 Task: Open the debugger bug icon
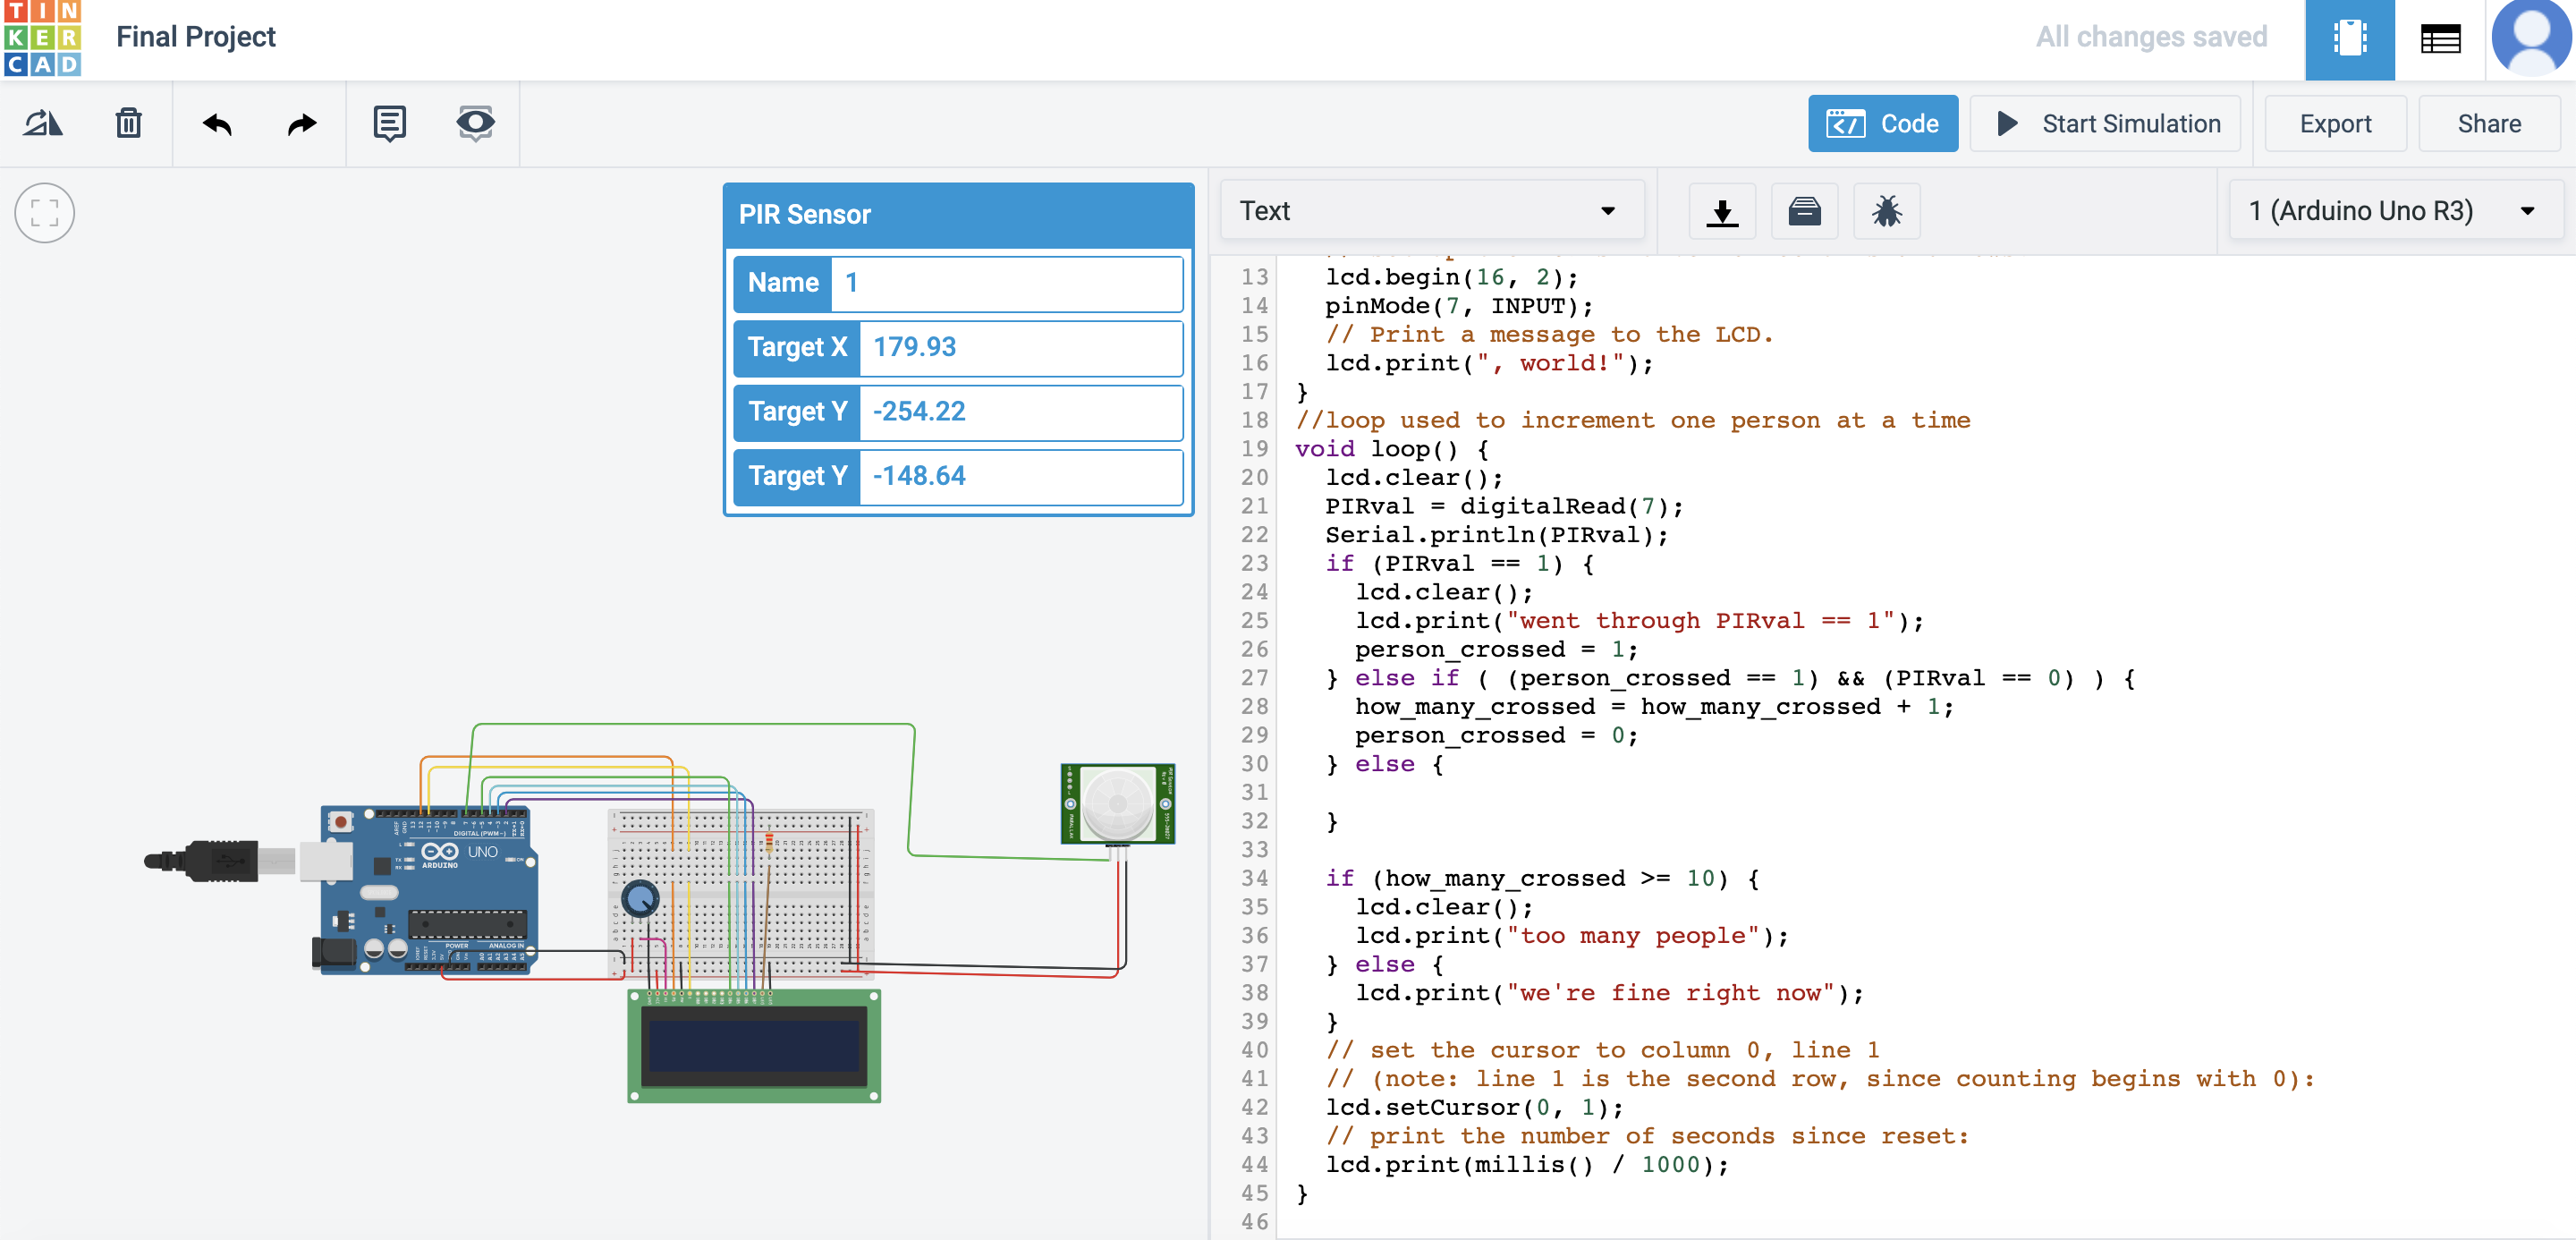coord(1886,211)
